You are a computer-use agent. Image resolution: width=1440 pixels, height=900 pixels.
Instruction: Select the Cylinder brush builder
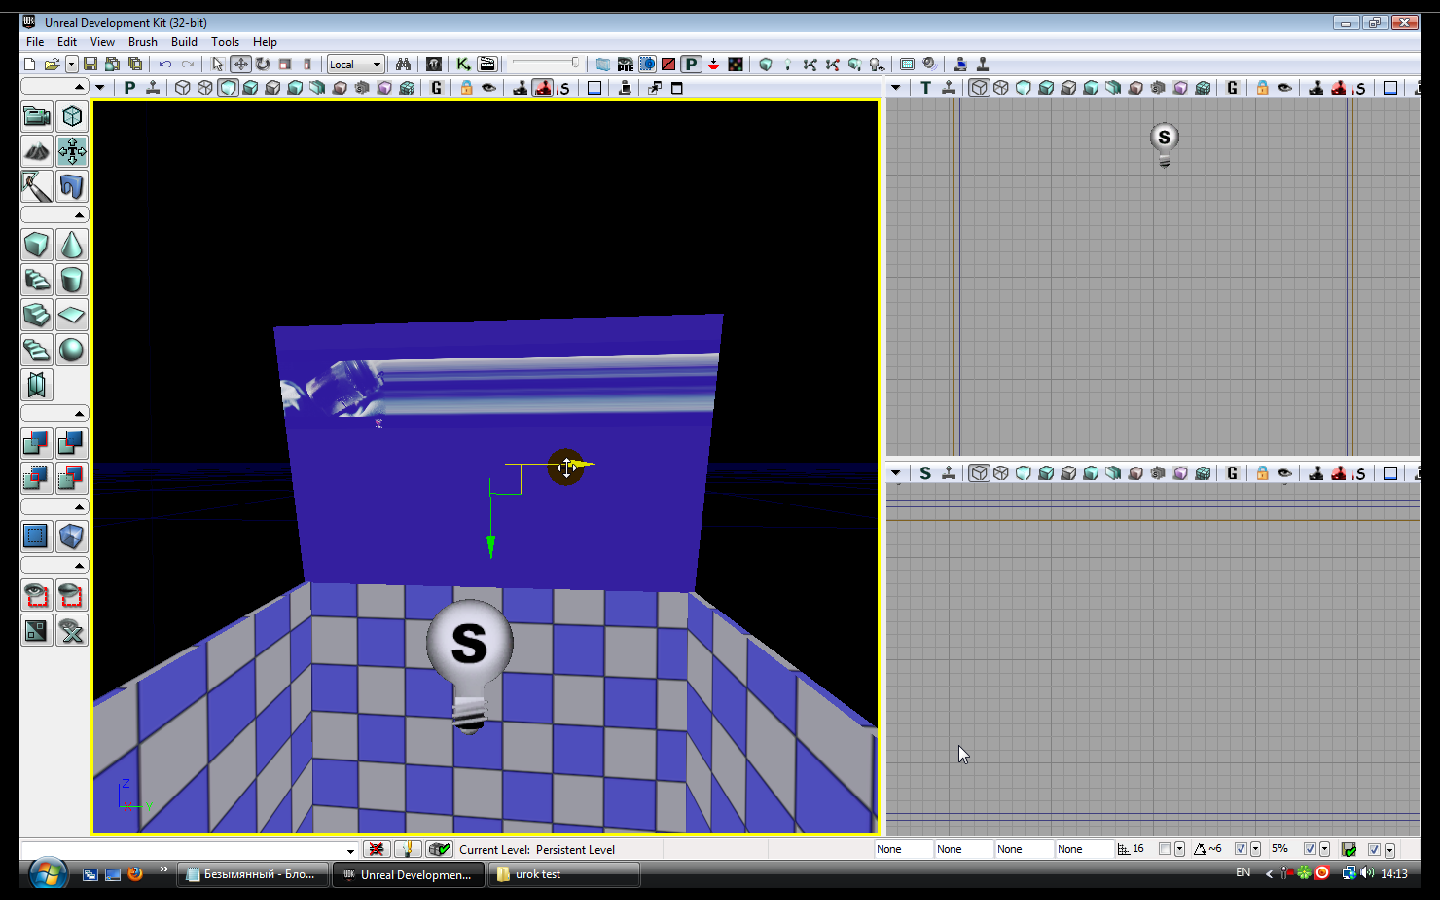click(72, 280)
